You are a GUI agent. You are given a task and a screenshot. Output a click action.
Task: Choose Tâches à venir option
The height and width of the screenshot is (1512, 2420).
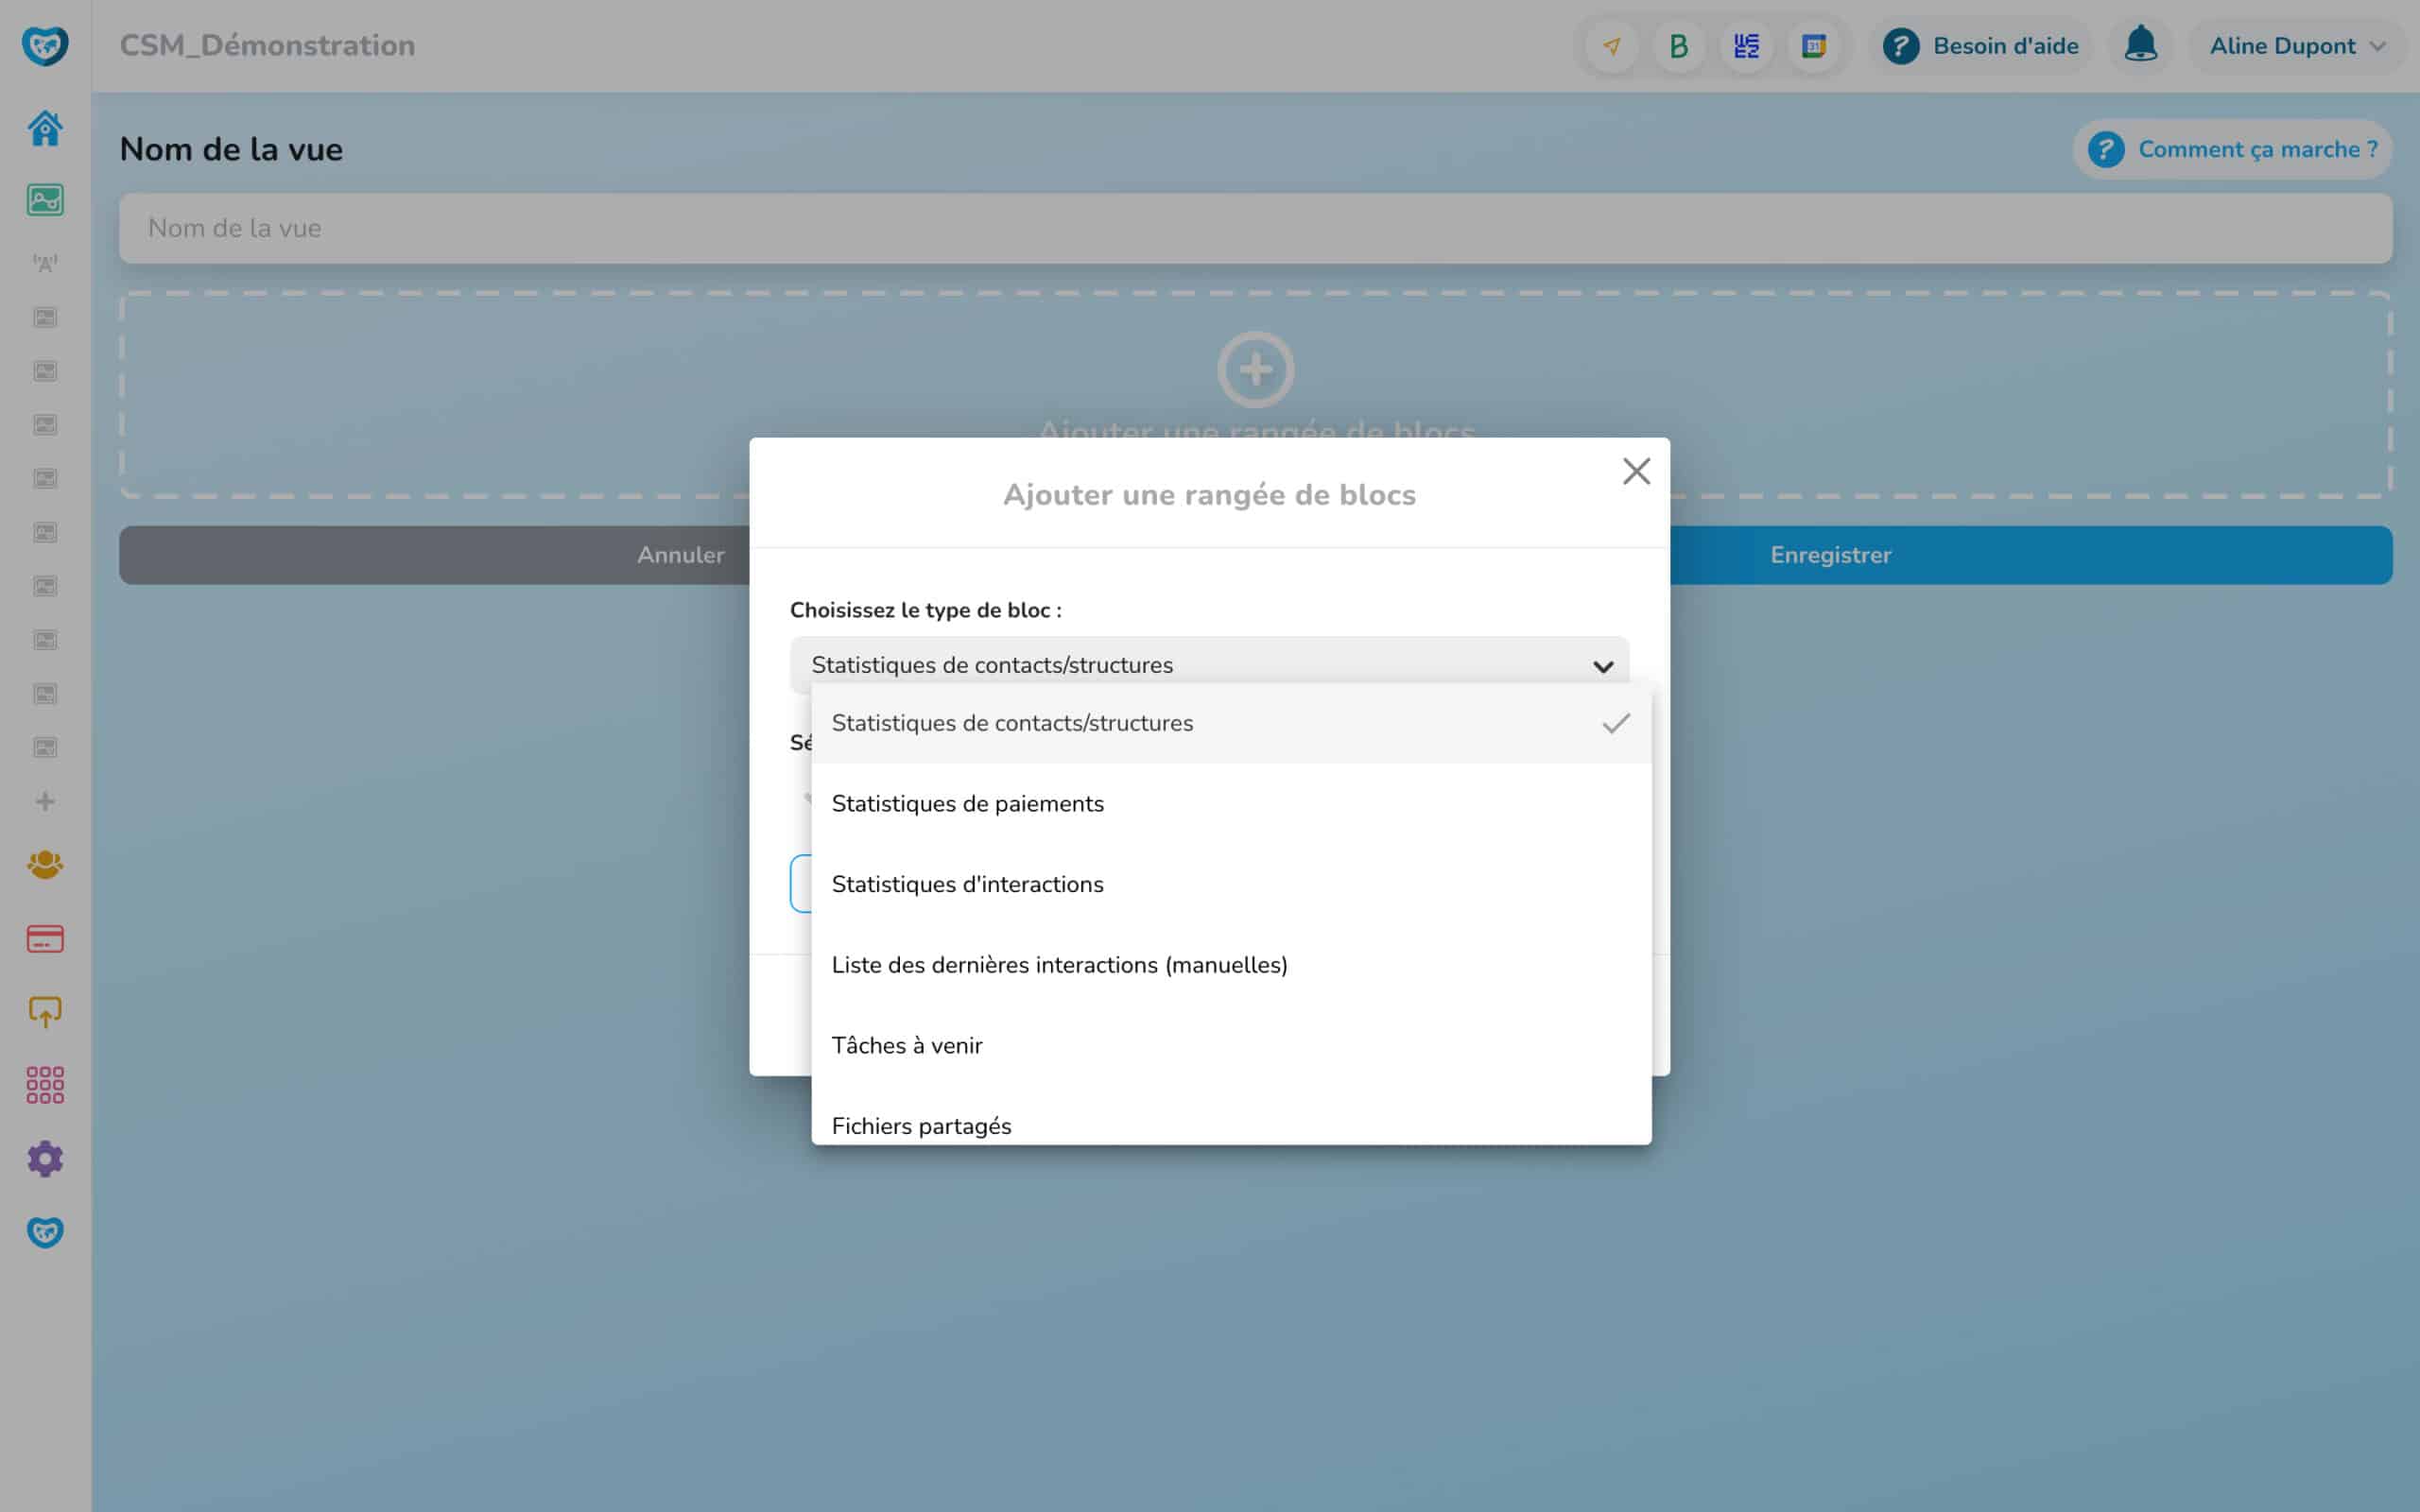tap(907, 1046)
